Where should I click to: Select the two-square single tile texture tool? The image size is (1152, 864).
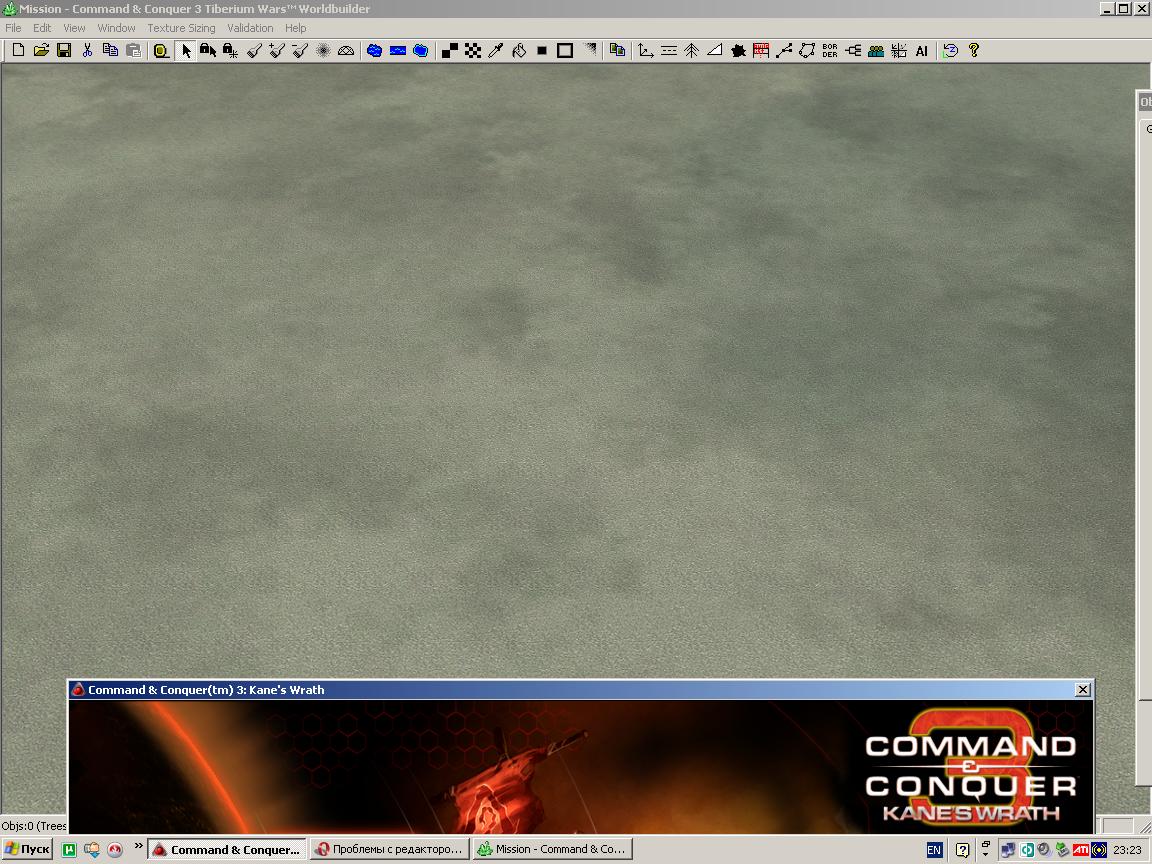450,50
